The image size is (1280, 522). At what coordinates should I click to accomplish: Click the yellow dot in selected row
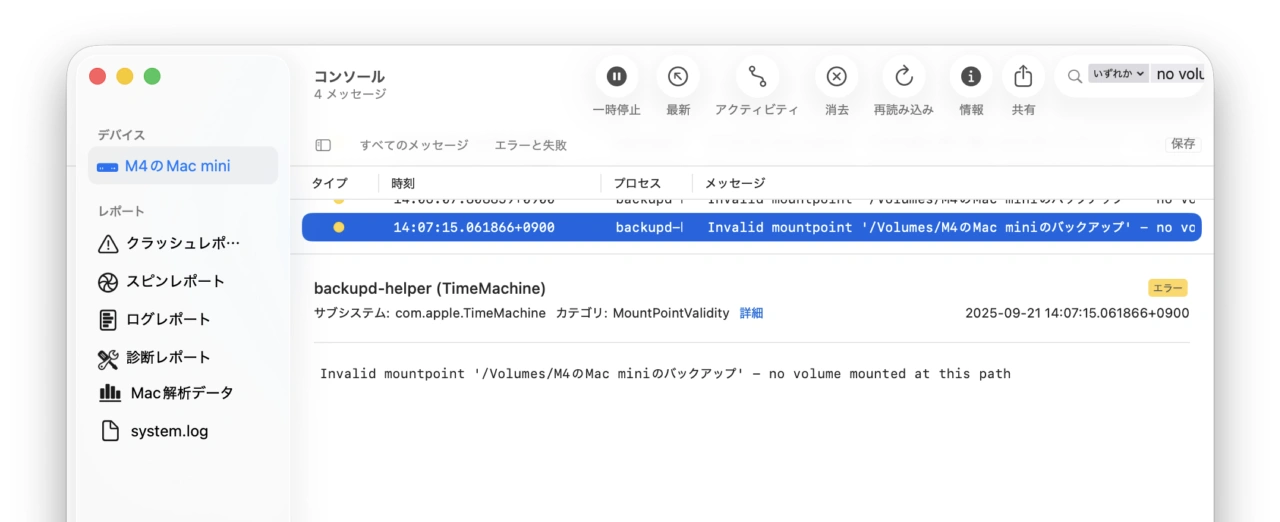click(339, 227)
